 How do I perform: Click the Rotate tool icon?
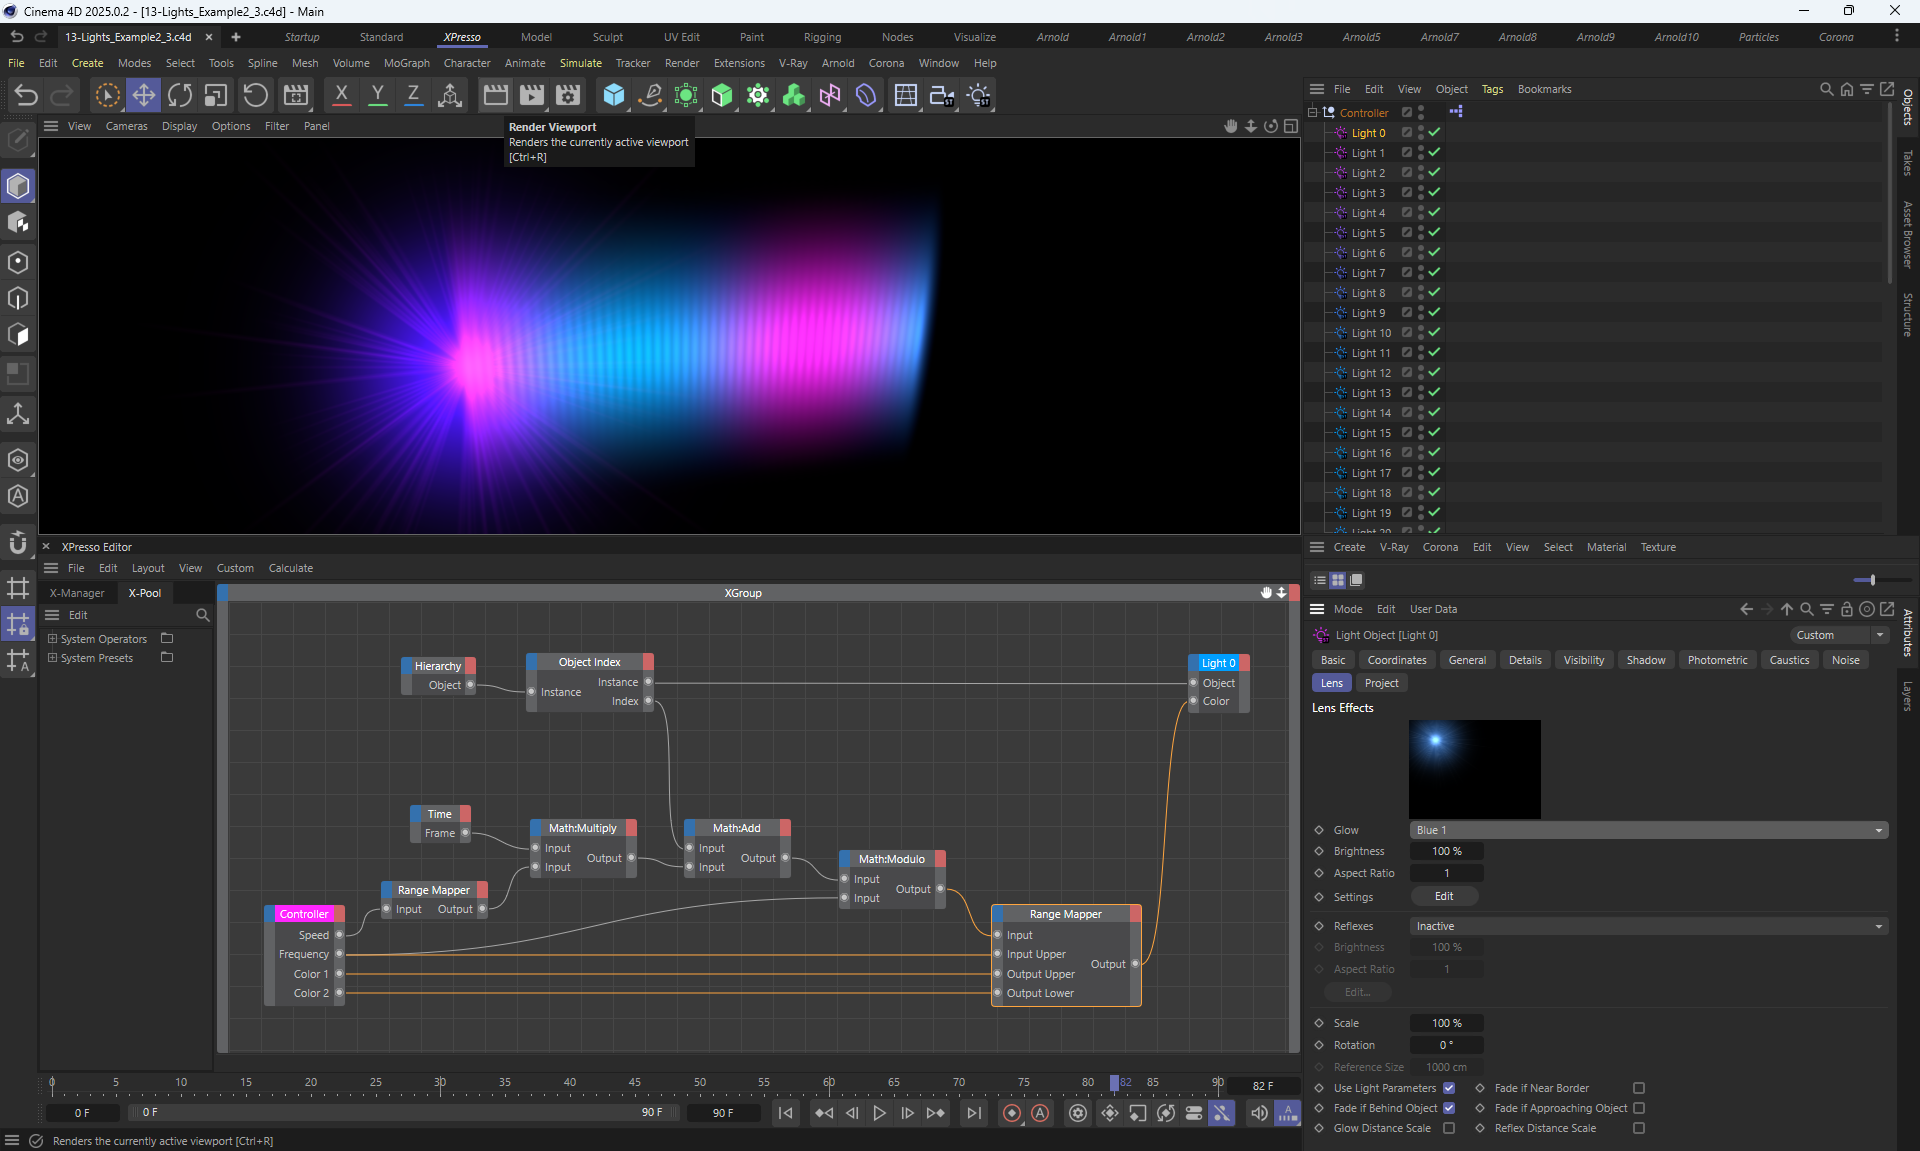click(180, 95)
